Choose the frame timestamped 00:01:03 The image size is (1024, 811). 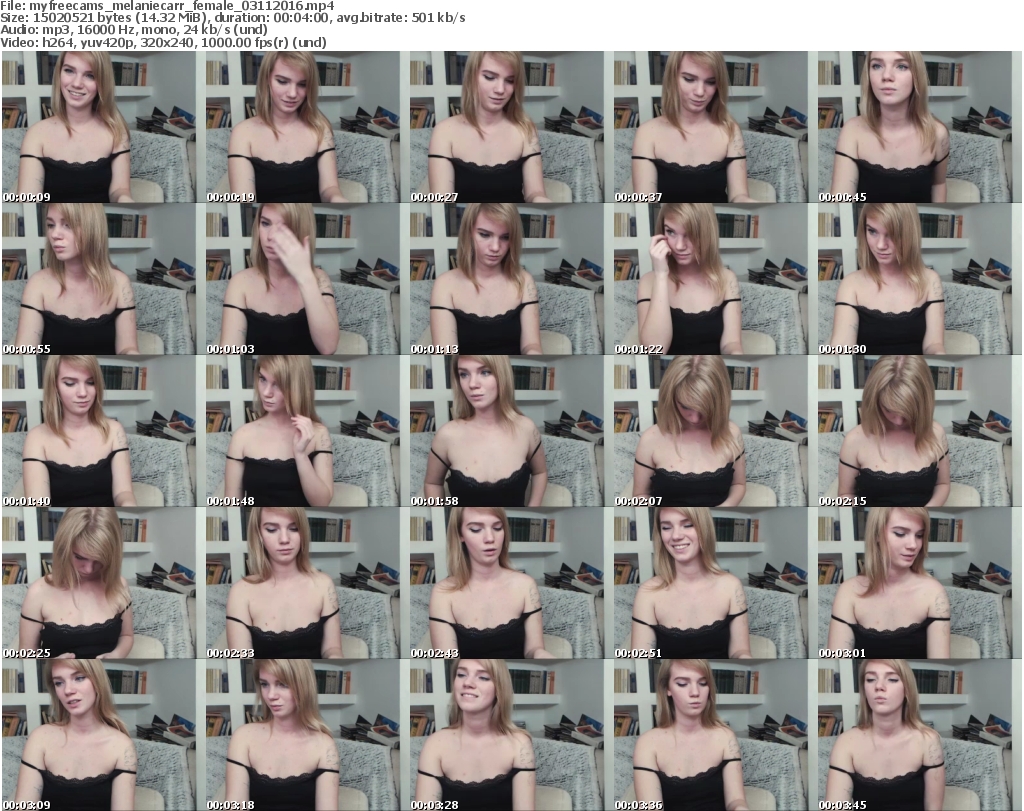303,279
